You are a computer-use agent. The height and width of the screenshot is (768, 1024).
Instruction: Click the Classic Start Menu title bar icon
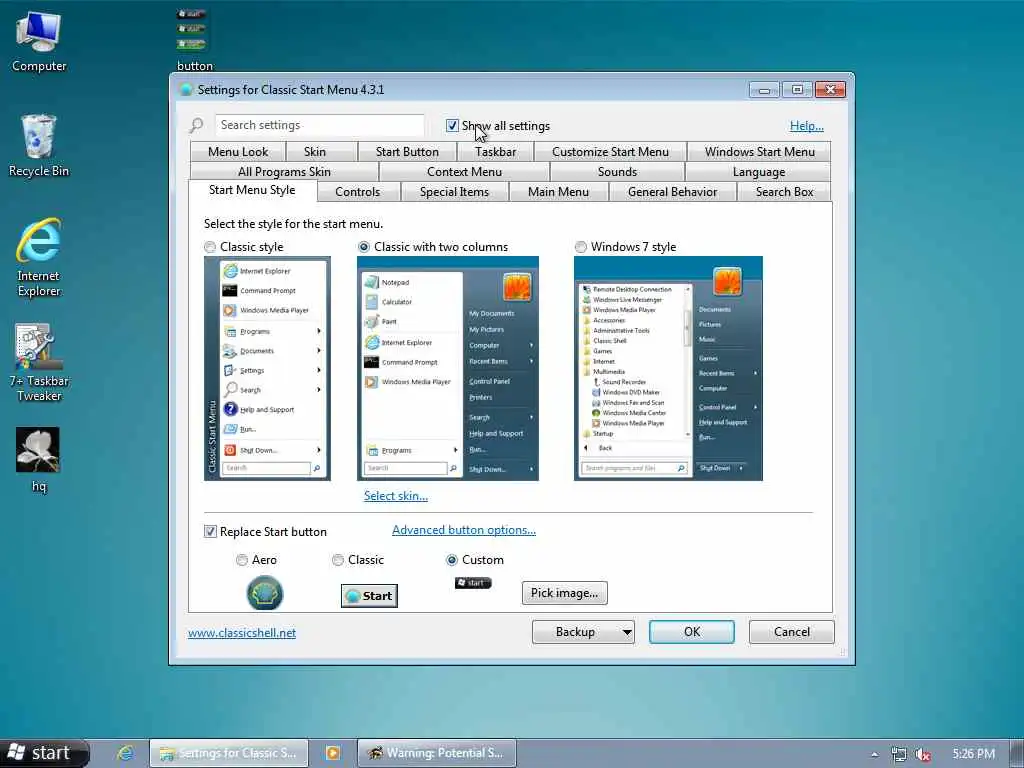[186, 89]
